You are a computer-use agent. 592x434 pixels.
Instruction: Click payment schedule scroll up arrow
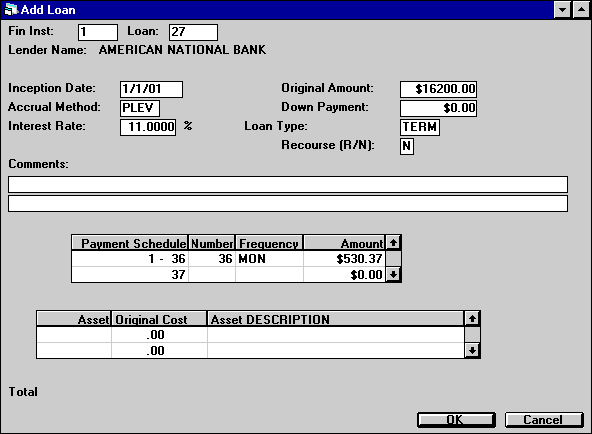tap(393, 243)
